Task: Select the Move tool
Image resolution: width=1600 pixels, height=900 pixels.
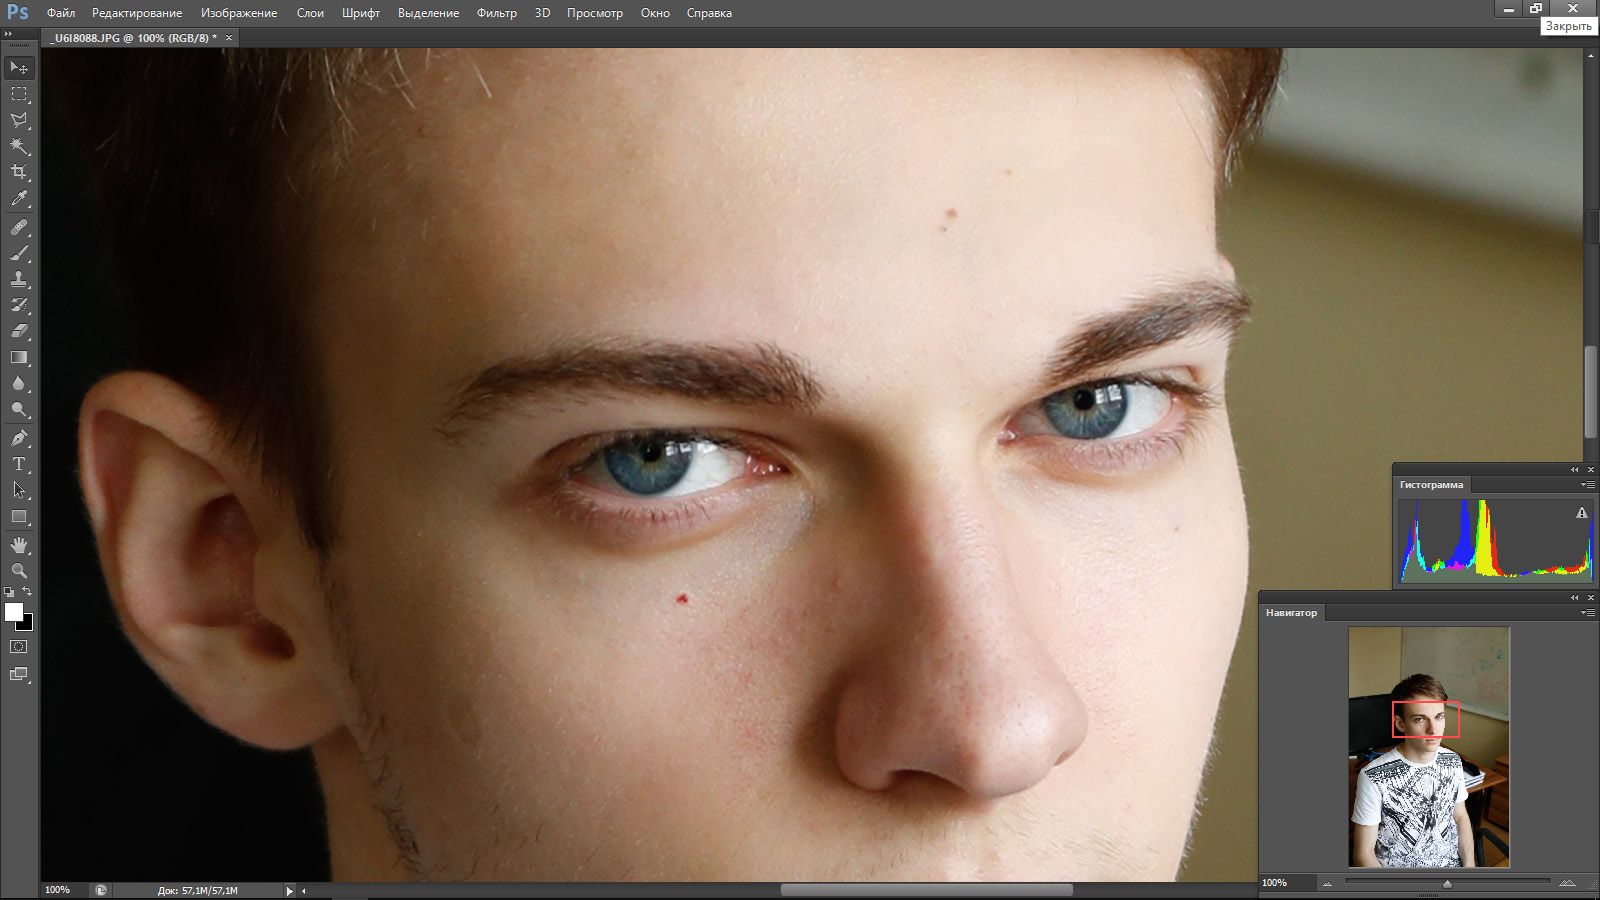Action: pos(19,67)
